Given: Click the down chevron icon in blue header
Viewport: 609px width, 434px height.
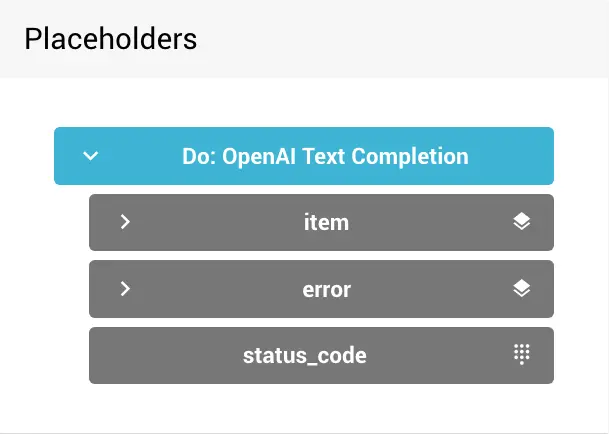Looking at the screenshot, I should pyautogui.click(x=91, y=156).
